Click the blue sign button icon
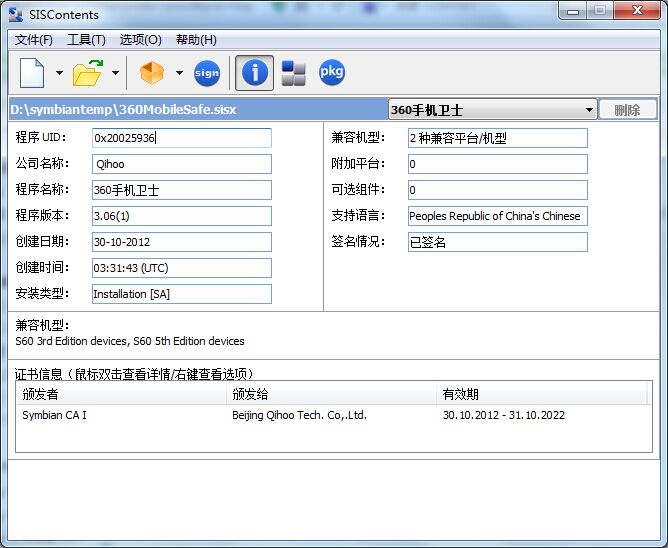The image size is (668, 548). click(x=207, y=73)
